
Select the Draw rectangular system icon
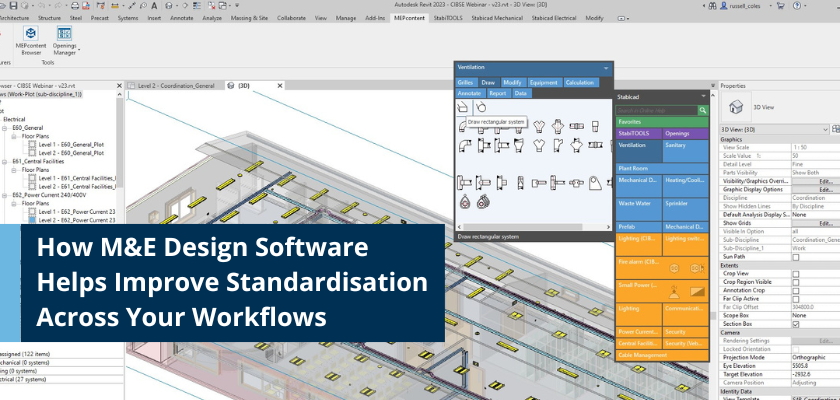[x=463, y=107]
